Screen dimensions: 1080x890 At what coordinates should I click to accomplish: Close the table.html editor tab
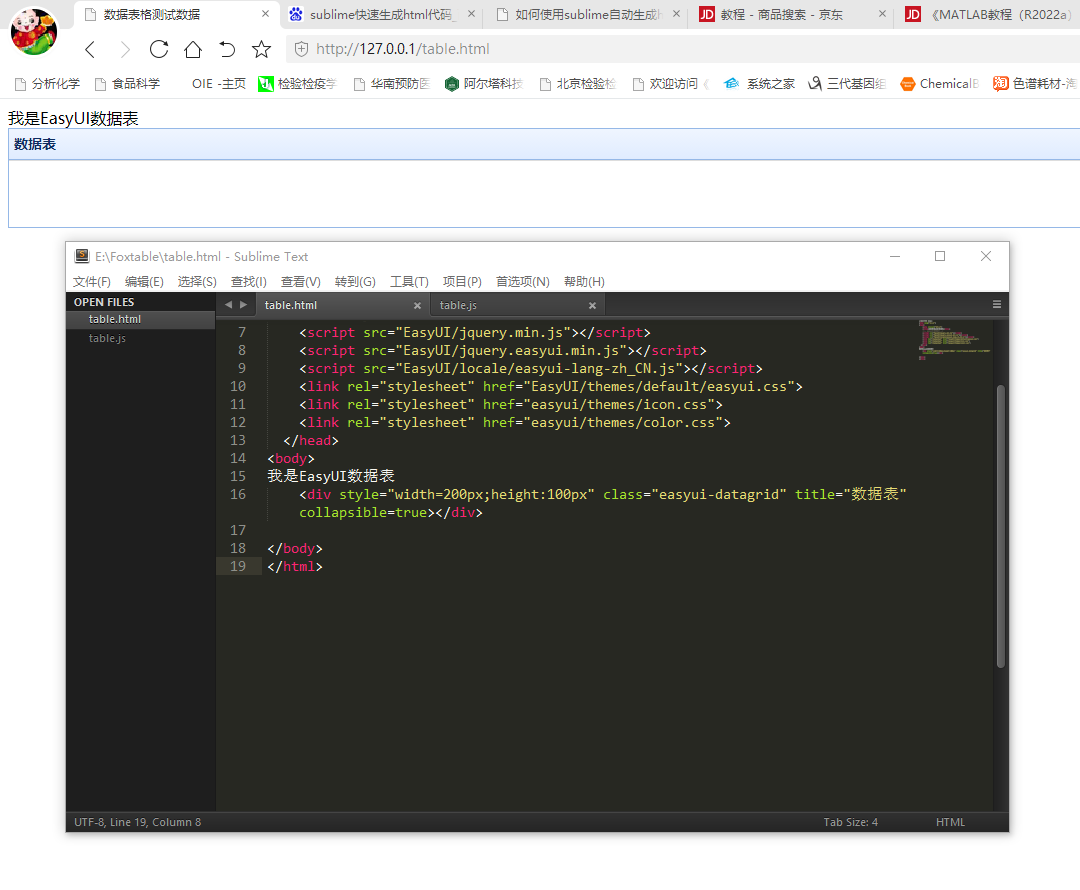pos(417,305)
